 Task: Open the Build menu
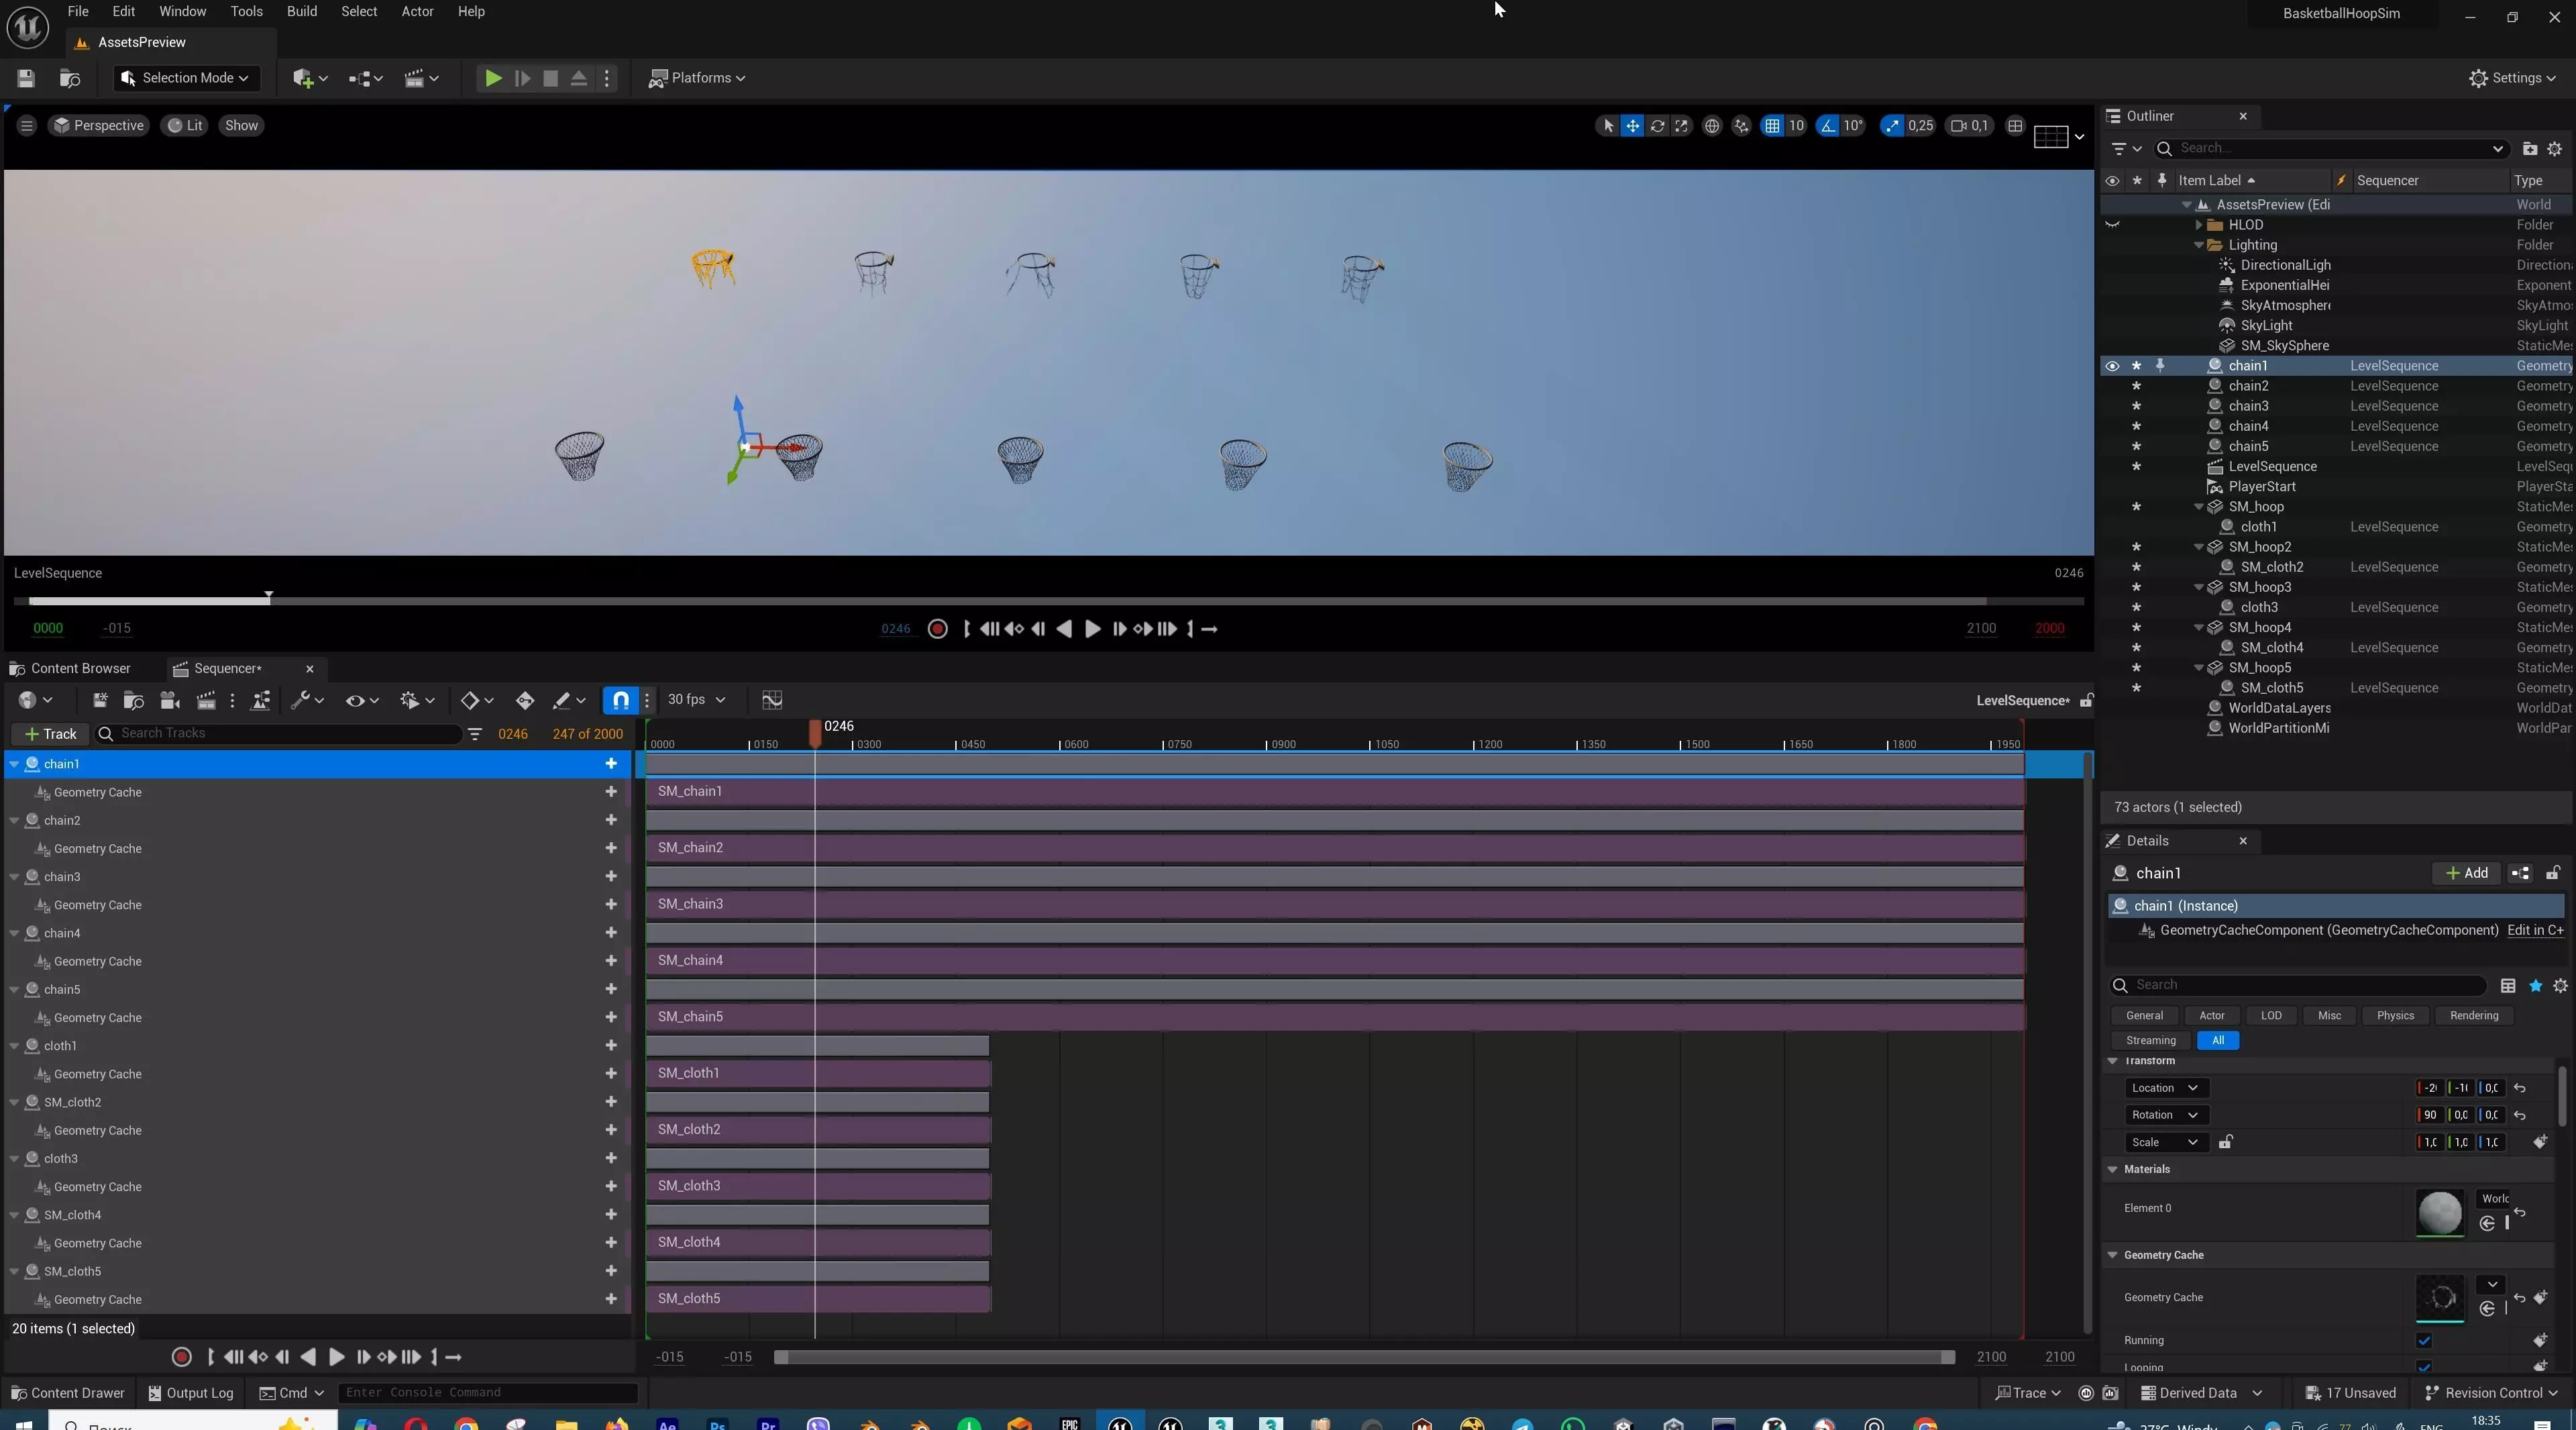coord(301,11)
